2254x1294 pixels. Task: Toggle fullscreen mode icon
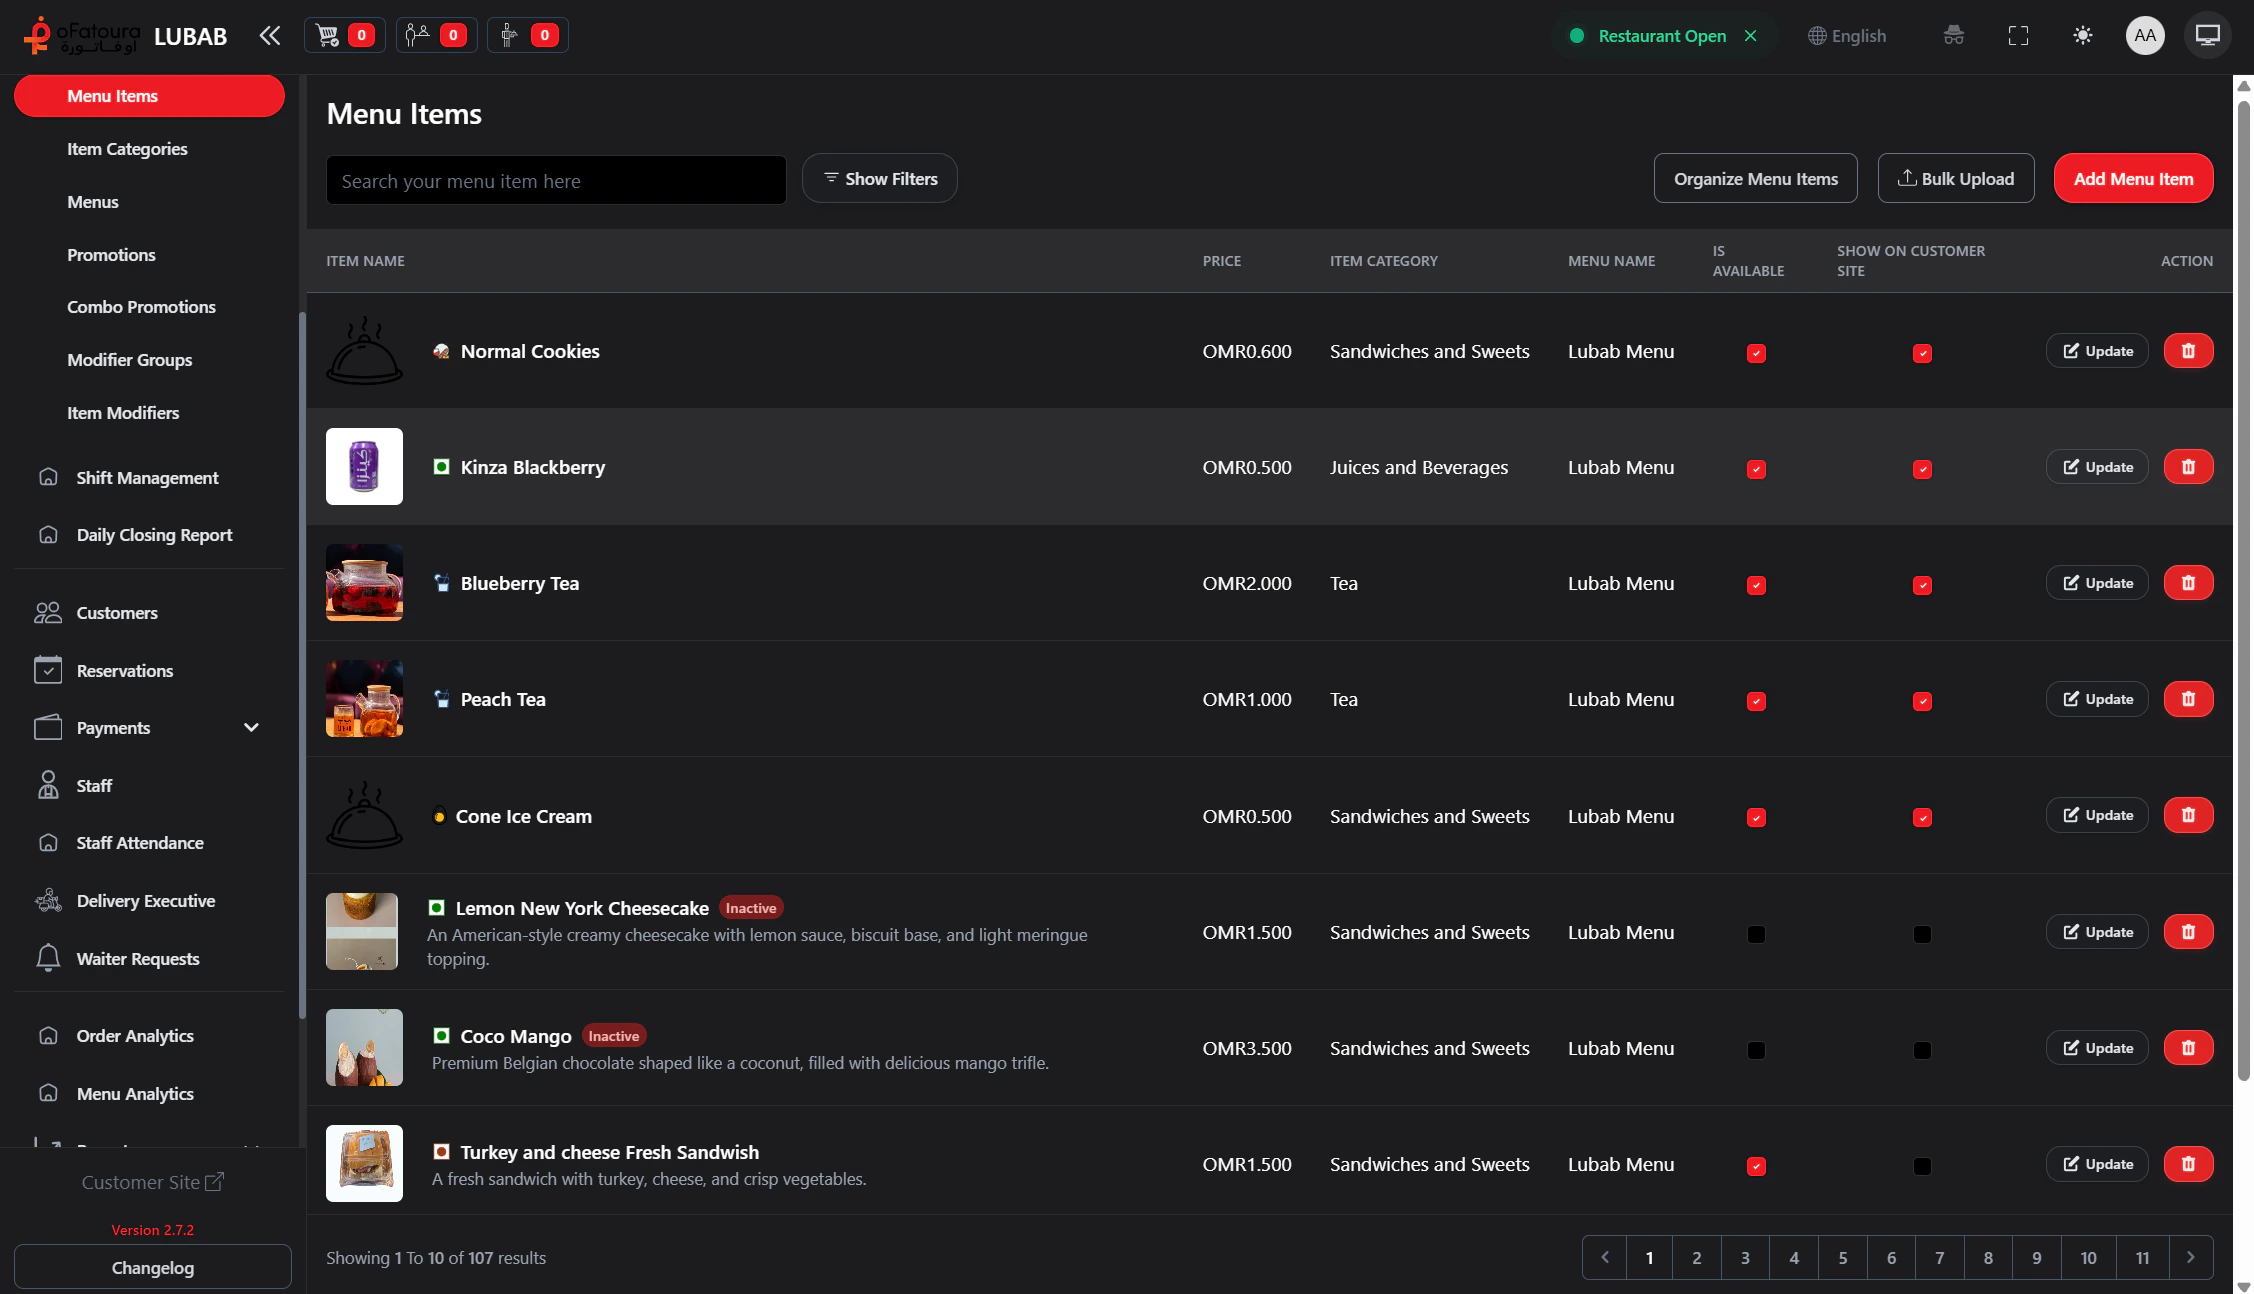[2018, 36]
